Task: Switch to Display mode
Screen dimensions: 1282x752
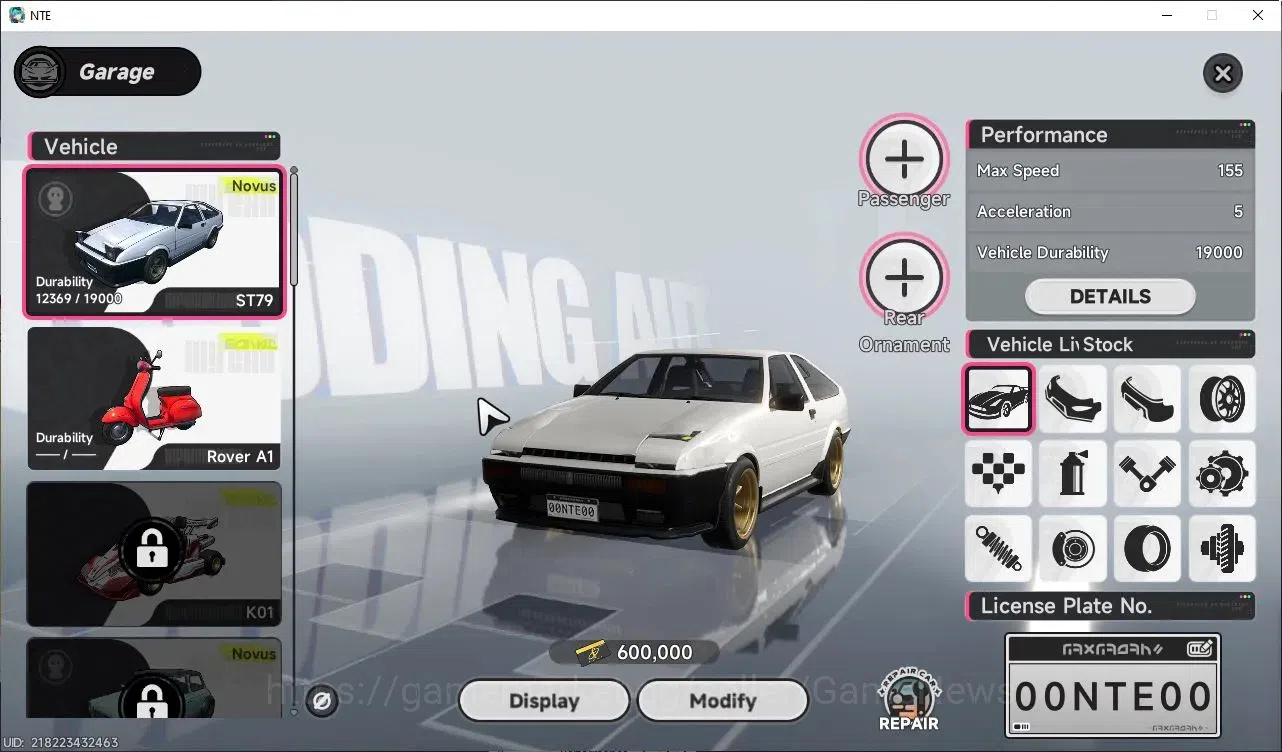Action: point(544,701)
